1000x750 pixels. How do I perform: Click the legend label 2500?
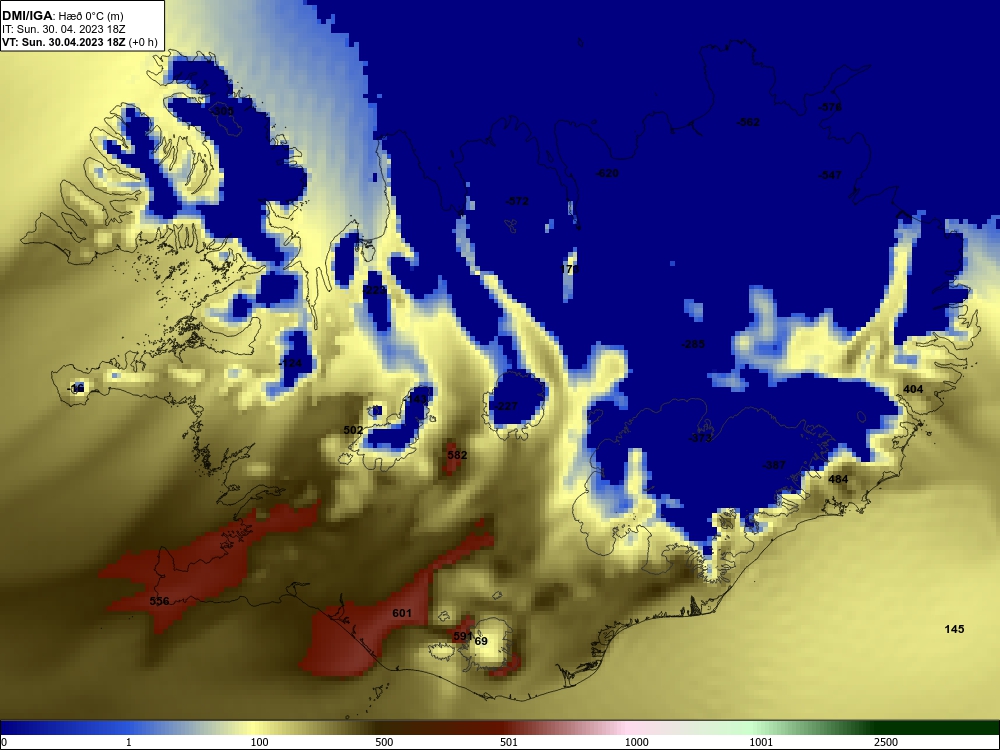[886, 742]
